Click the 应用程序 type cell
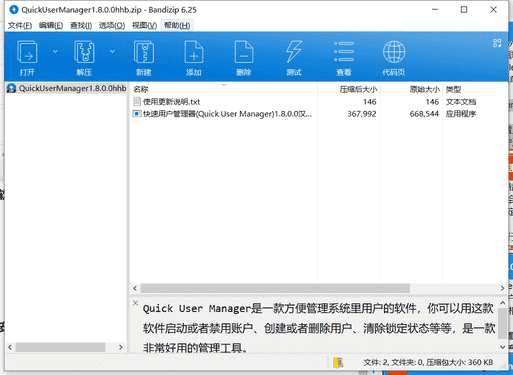The height and width of the screenshot is (375, 513). pos(461,114)
